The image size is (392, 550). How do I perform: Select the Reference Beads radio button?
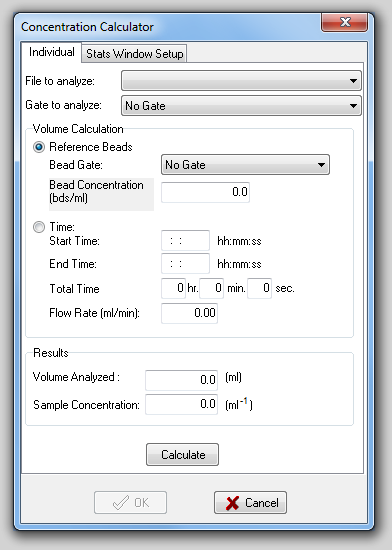point(39,147)
